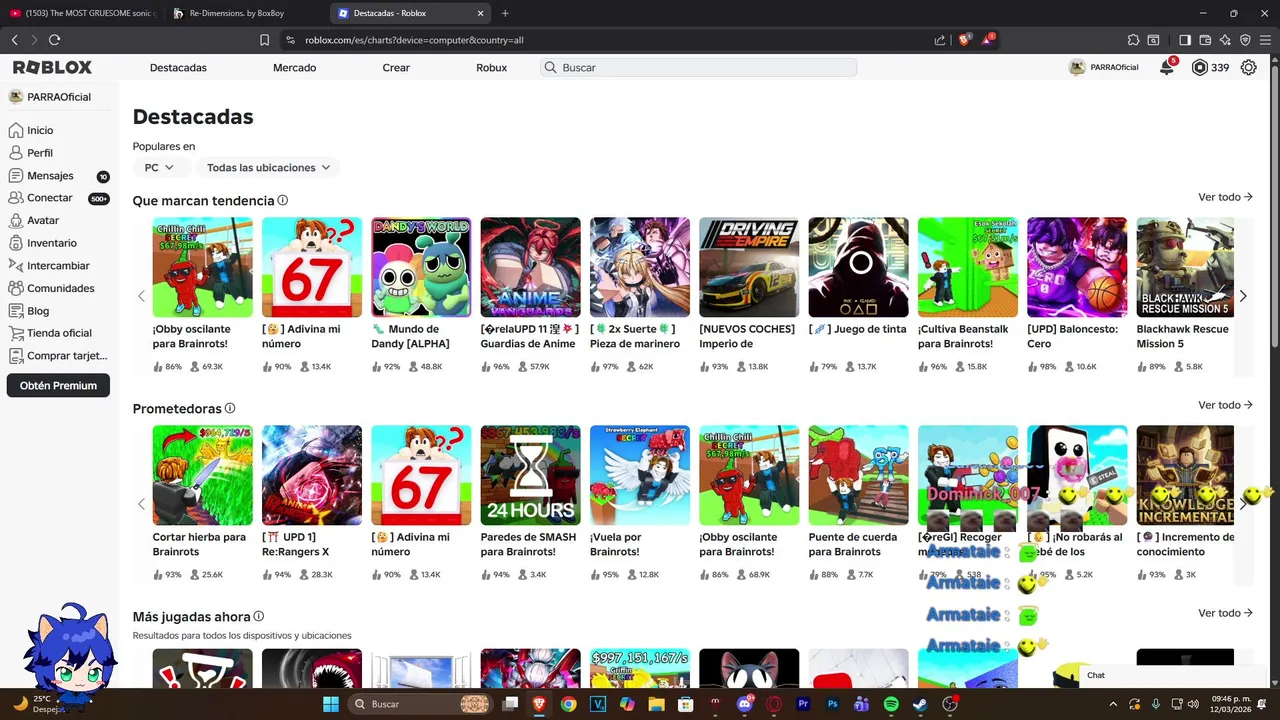Toggle the browser sidebar panel icon

(1185, 40)
